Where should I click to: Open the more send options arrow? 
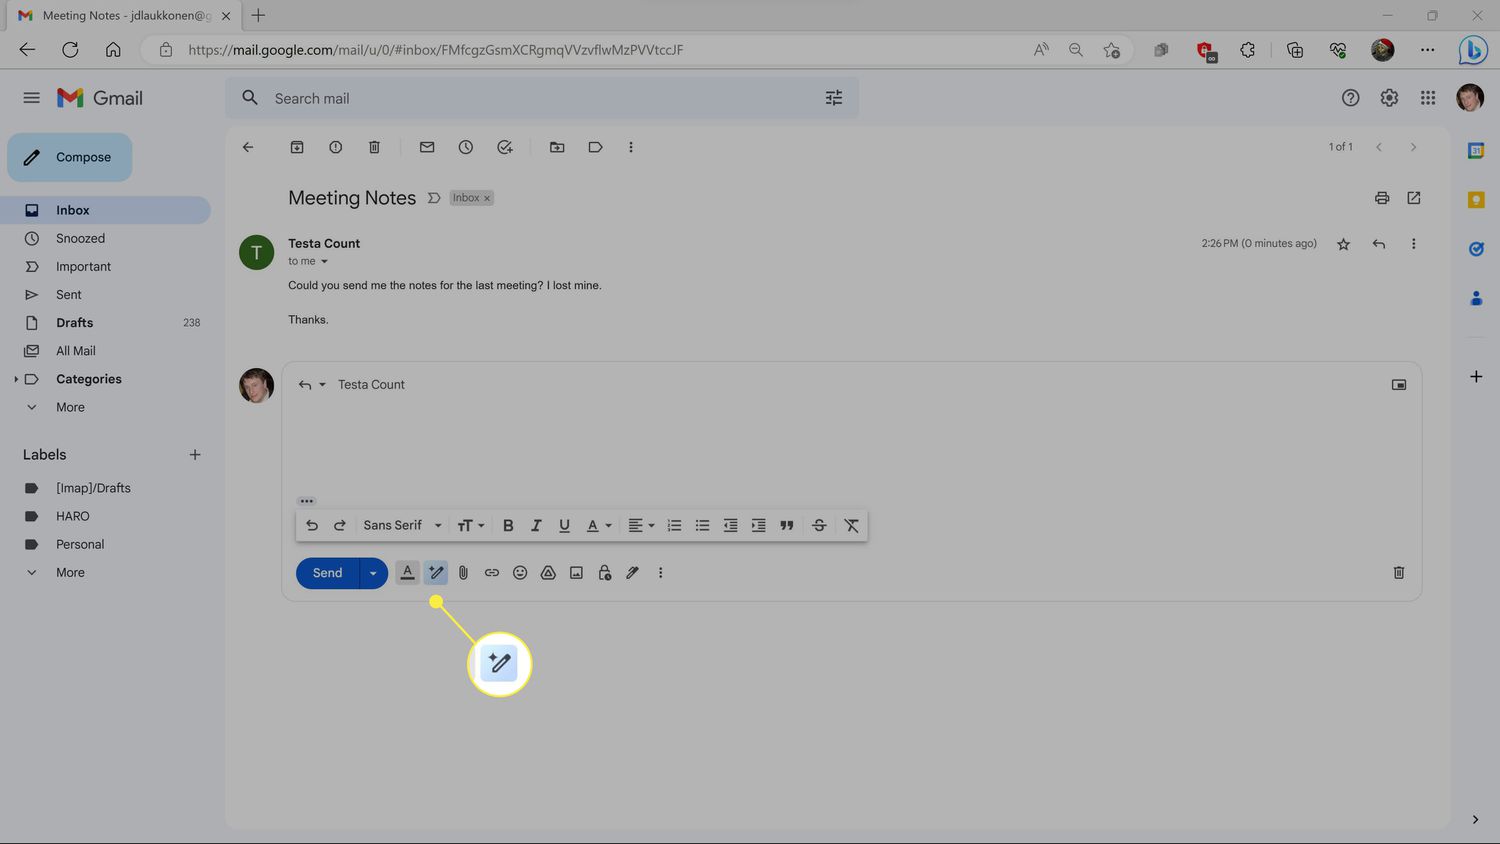[x=373, y=573]
